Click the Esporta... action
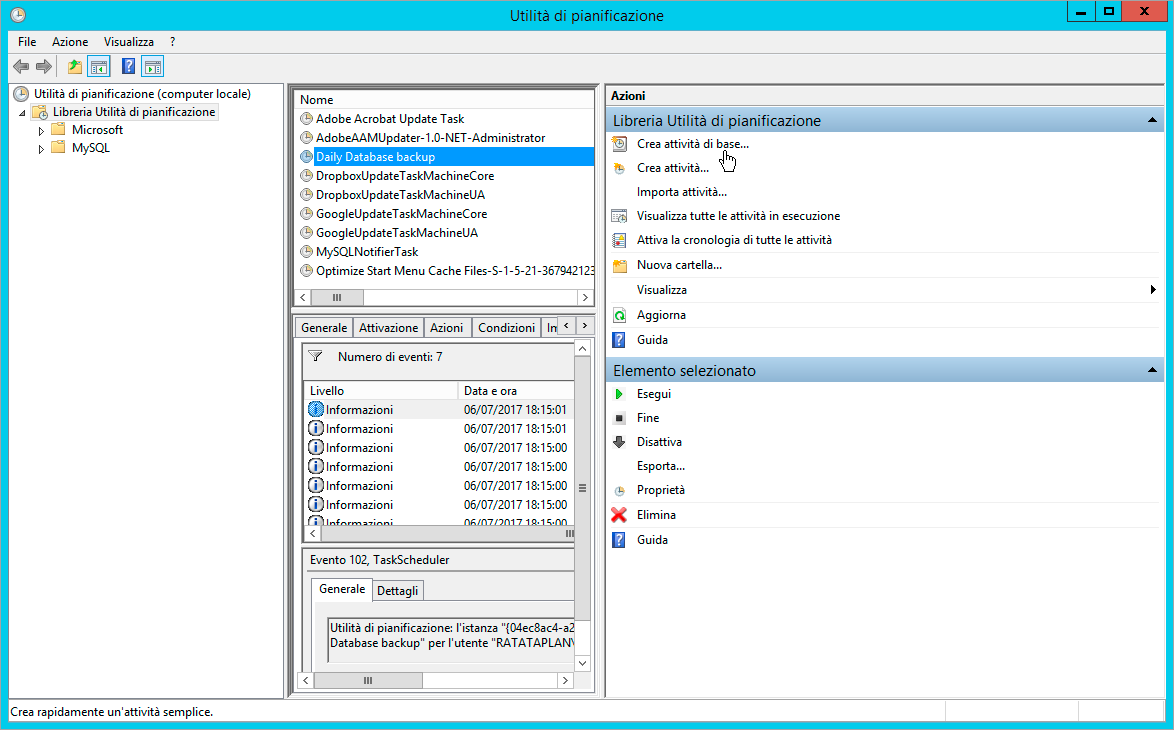The image size is (1174, 730). coord(660,466)
